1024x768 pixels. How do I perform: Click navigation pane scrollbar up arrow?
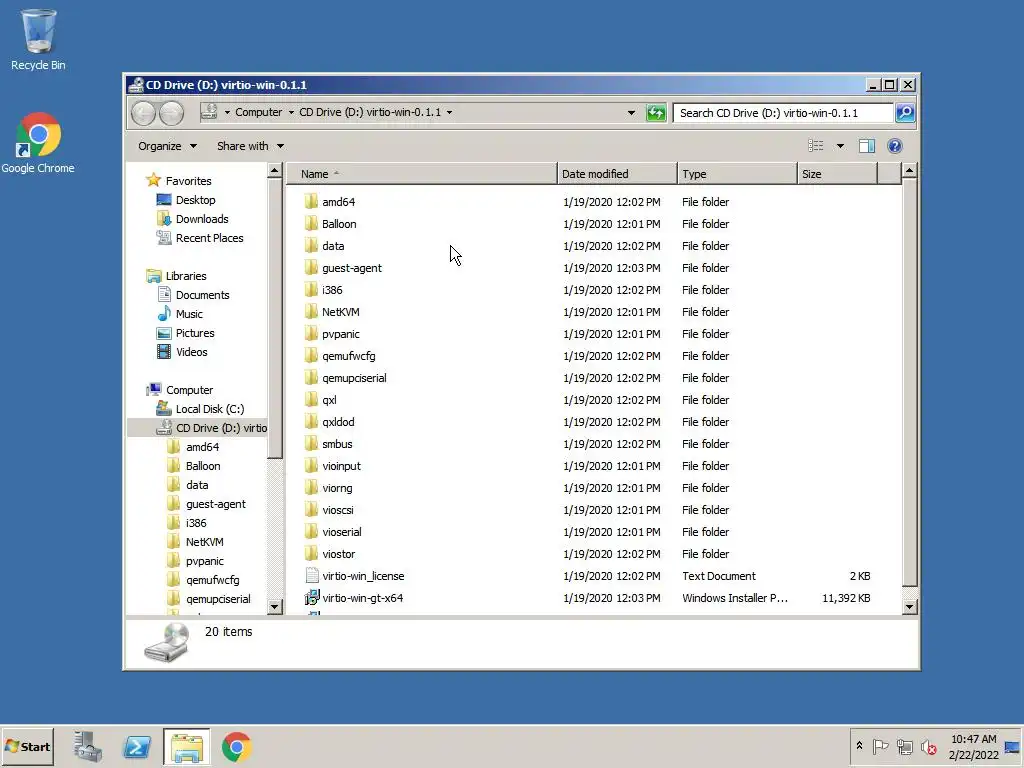click(274, 171)
